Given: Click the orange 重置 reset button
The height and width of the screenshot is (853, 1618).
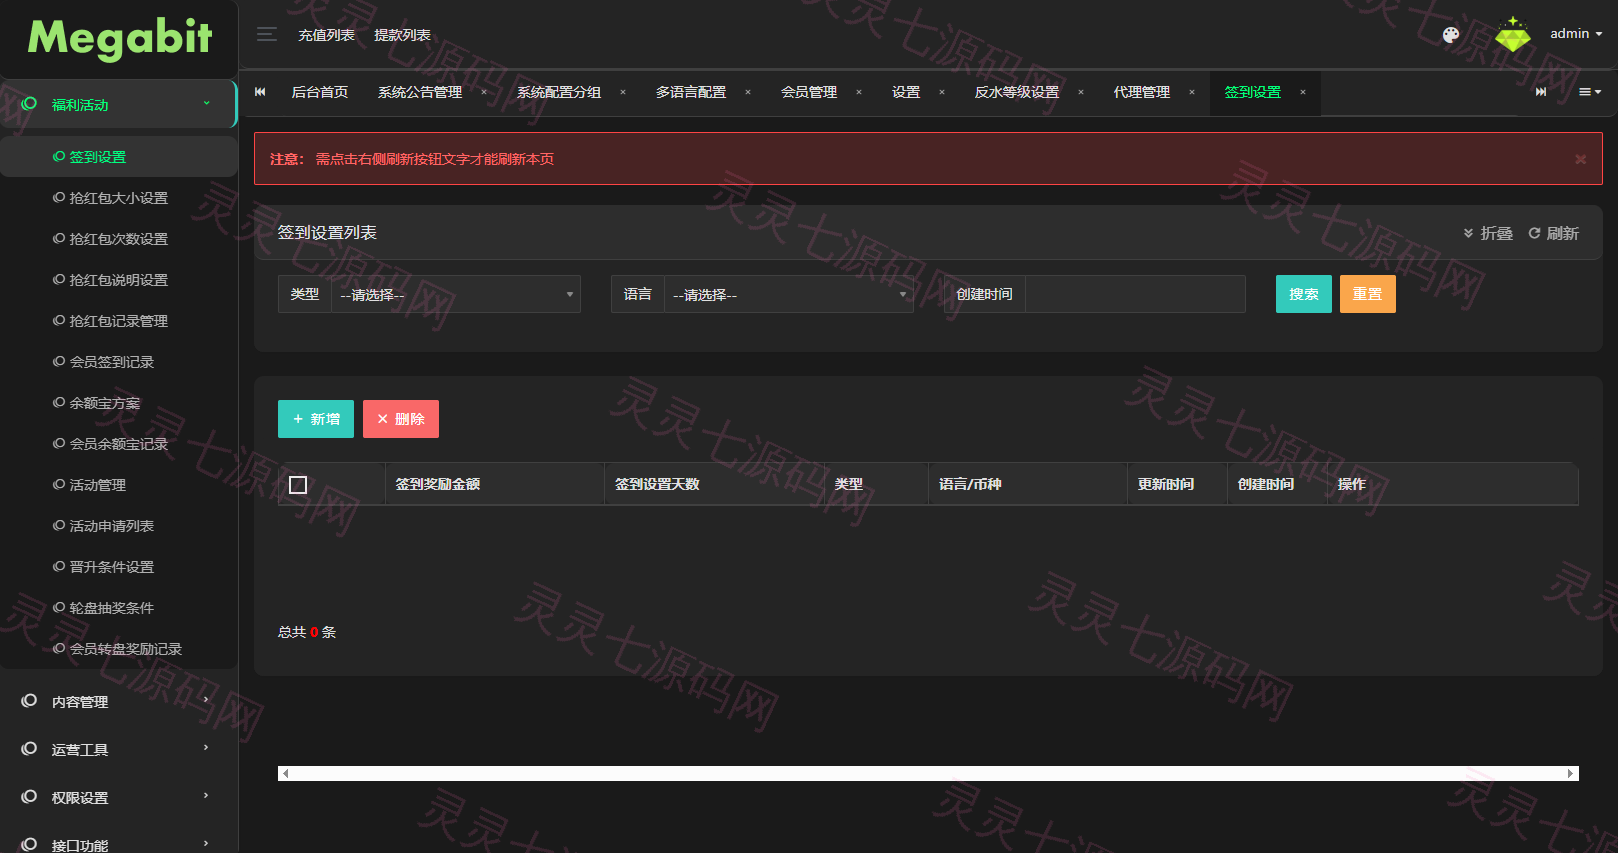Looking at the screenshot, I should coord(1368,294).
